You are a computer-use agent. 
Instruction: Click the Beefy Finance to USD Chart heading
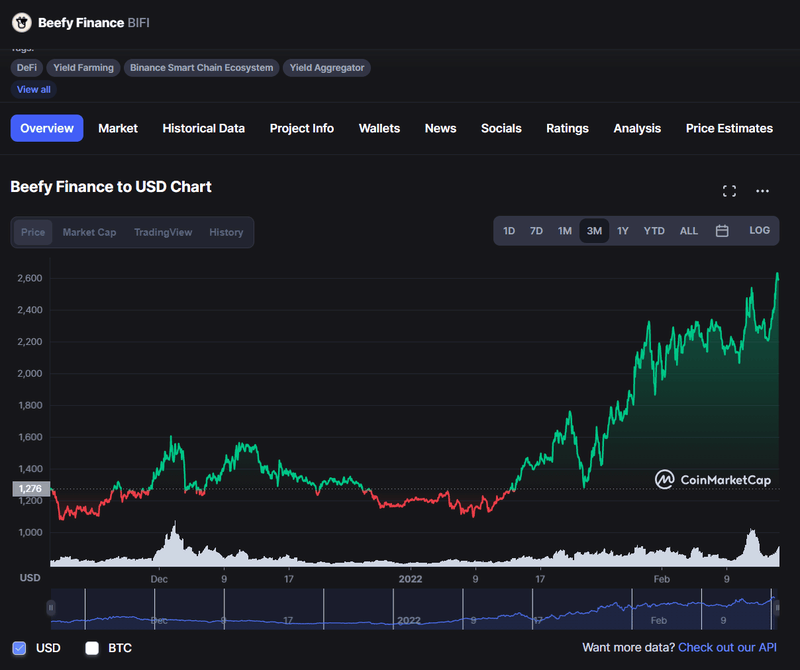[x=111, y=187]
